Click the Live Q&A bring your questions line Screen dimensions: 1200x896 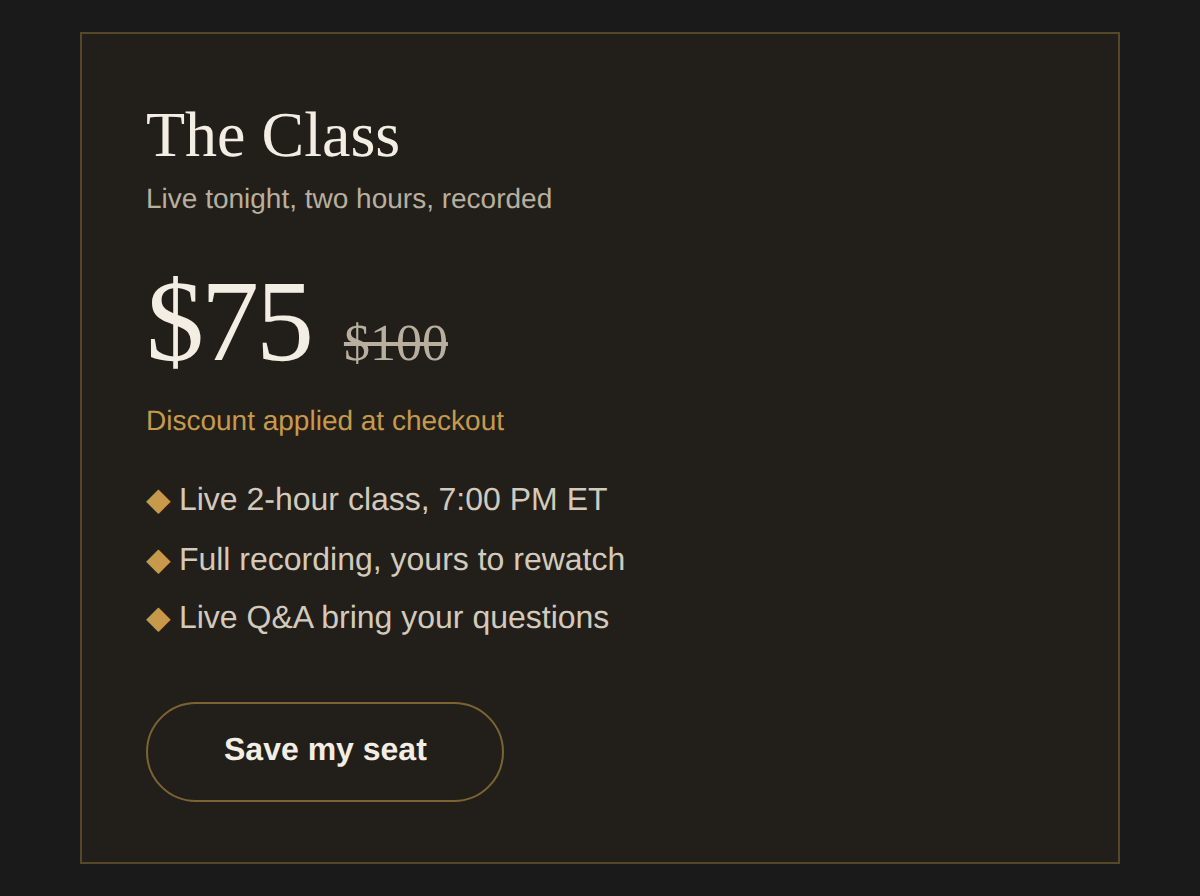click(x=394, y=617)
